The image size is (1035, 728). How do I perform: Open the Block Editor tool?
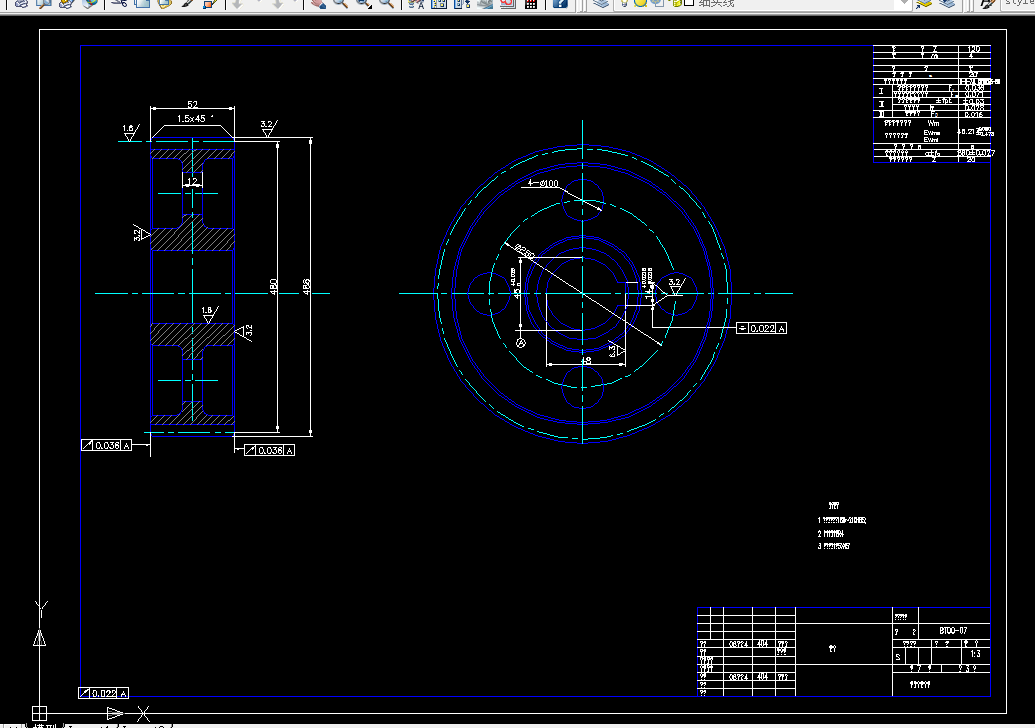[210, 3]
